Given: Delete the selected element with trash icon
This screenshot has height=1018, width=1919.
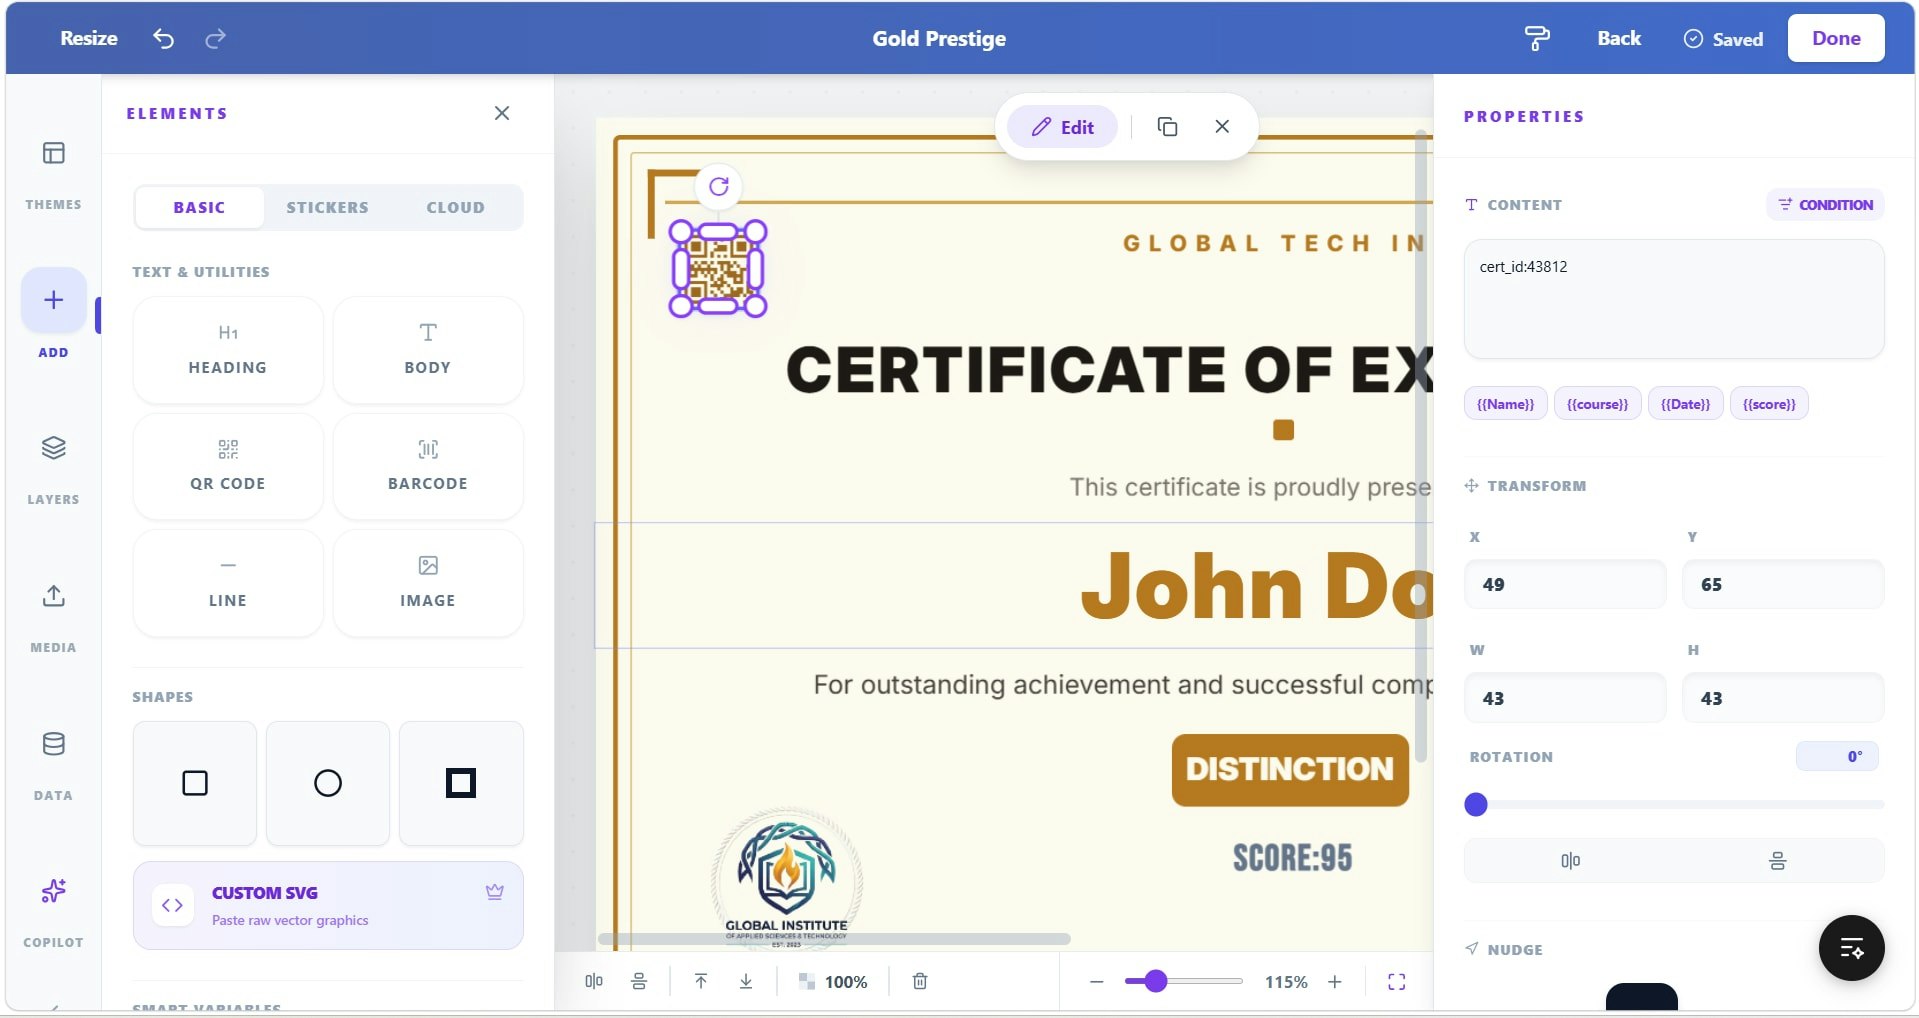Looking at the screenshot, I should coord(920,982).
